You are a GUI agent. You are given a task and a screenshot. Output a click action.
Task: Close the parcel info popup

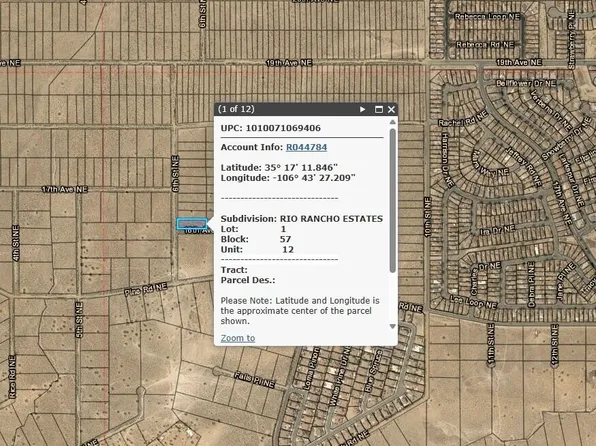(x=391, y=110)
